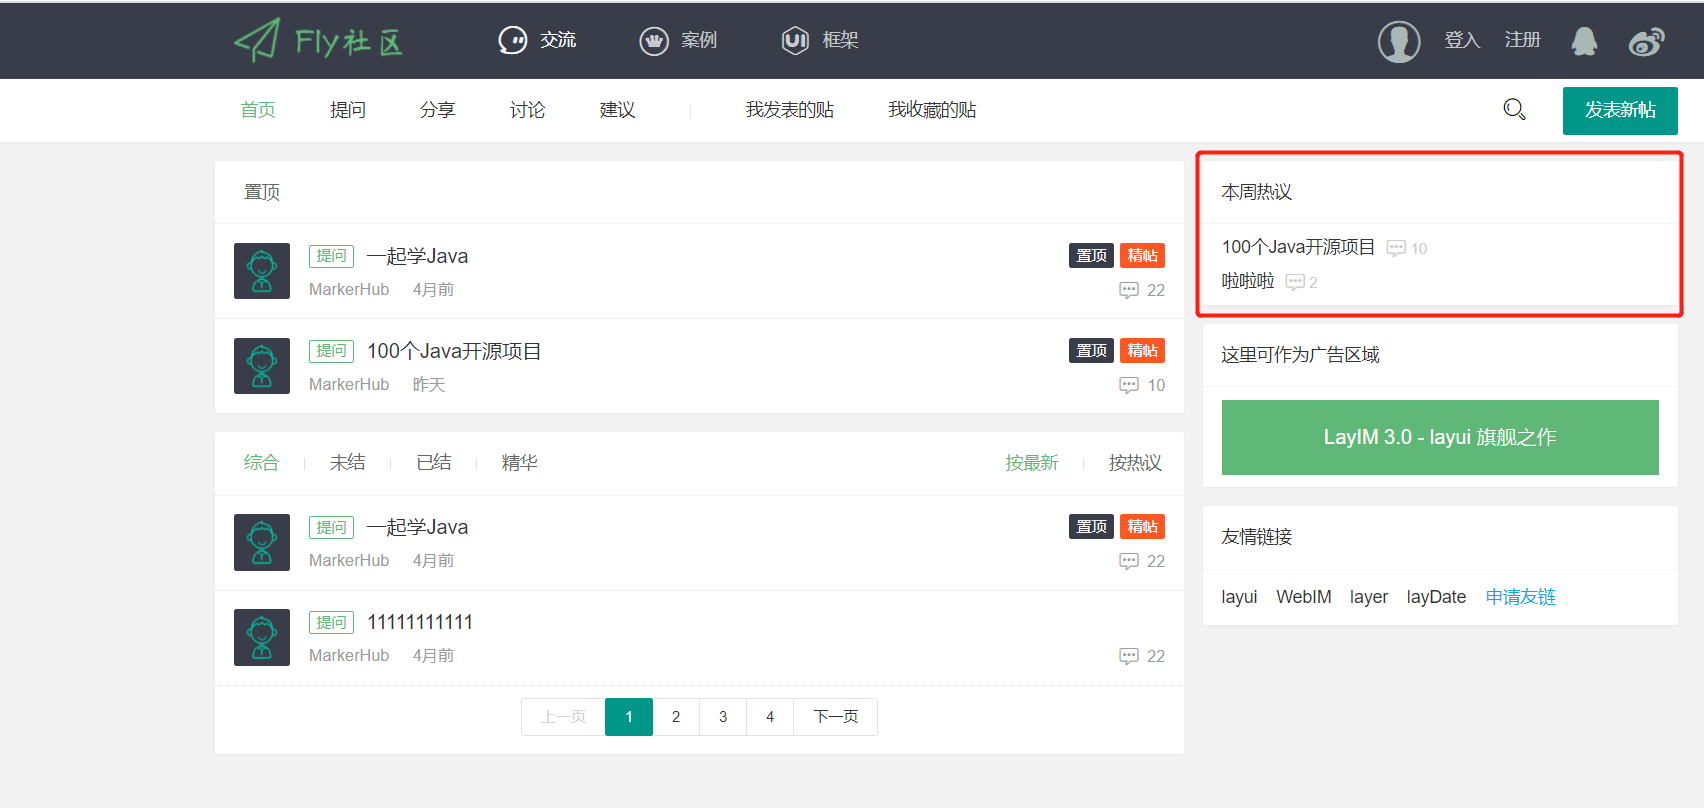
Task: Open 100个Java开源项目 in 本周热议
Action: click(1298, 247)
